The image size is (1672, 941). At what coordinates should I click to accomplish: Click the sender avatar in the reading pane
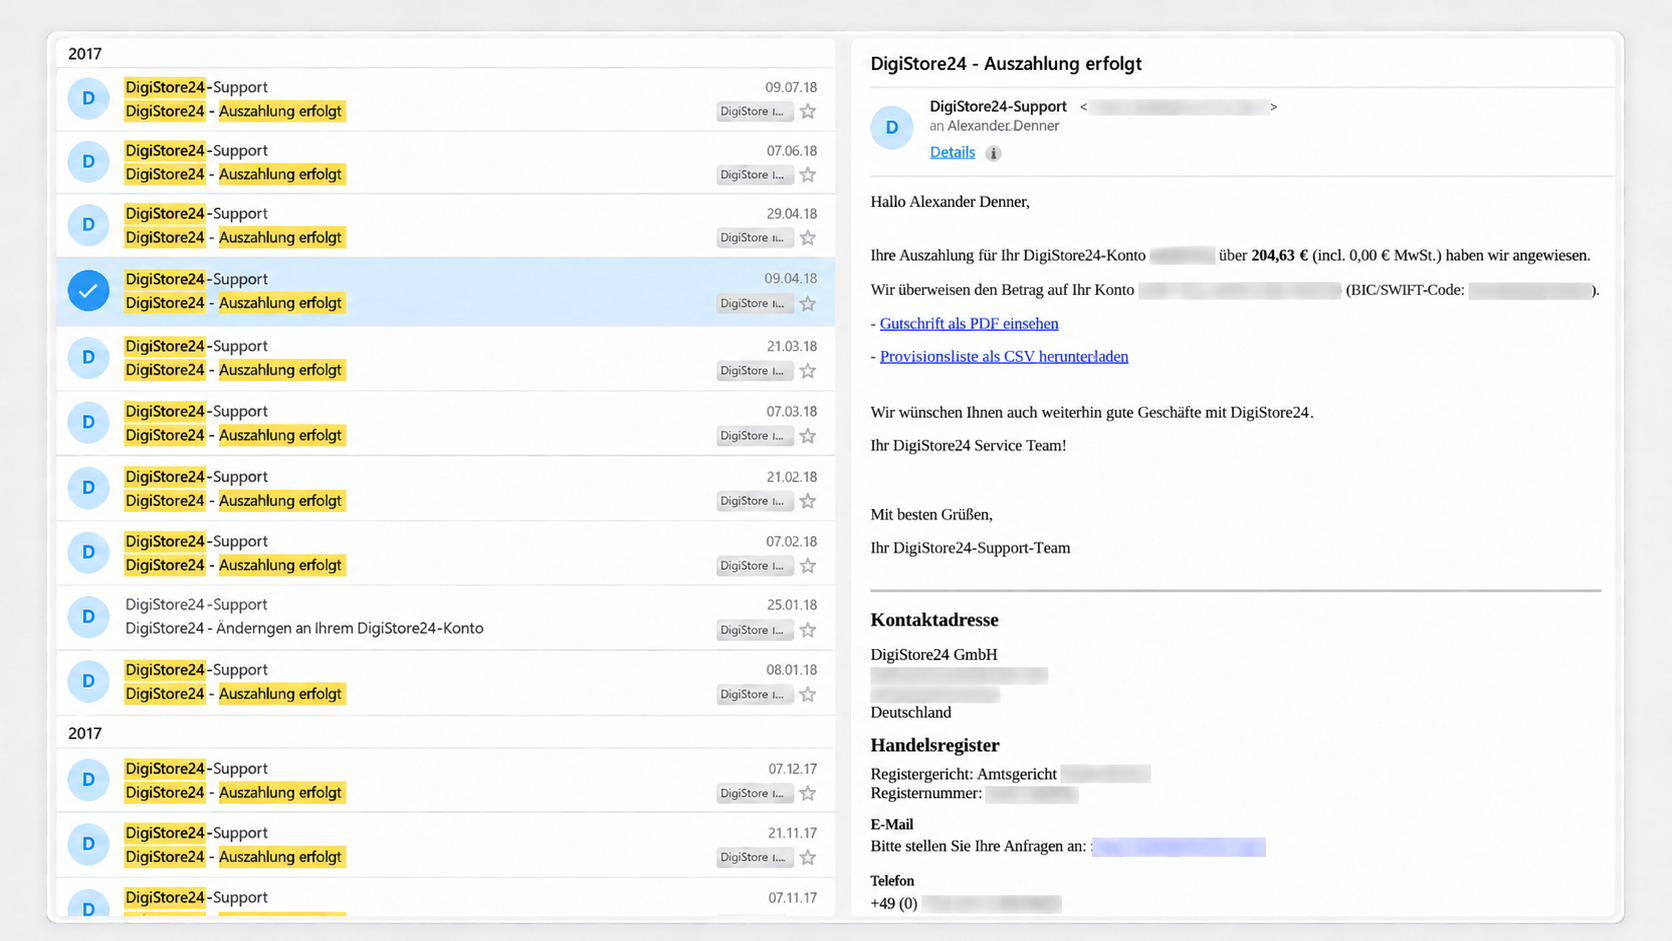892,127
